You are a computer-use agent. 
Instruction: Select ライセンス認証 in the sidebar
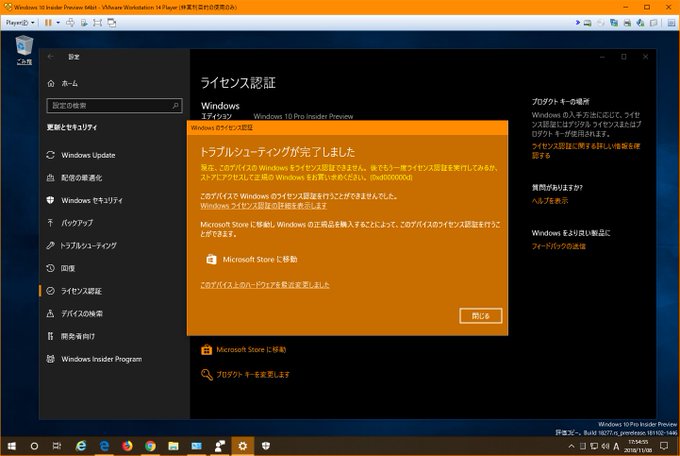pyautogui.click(x=74, y=291)
